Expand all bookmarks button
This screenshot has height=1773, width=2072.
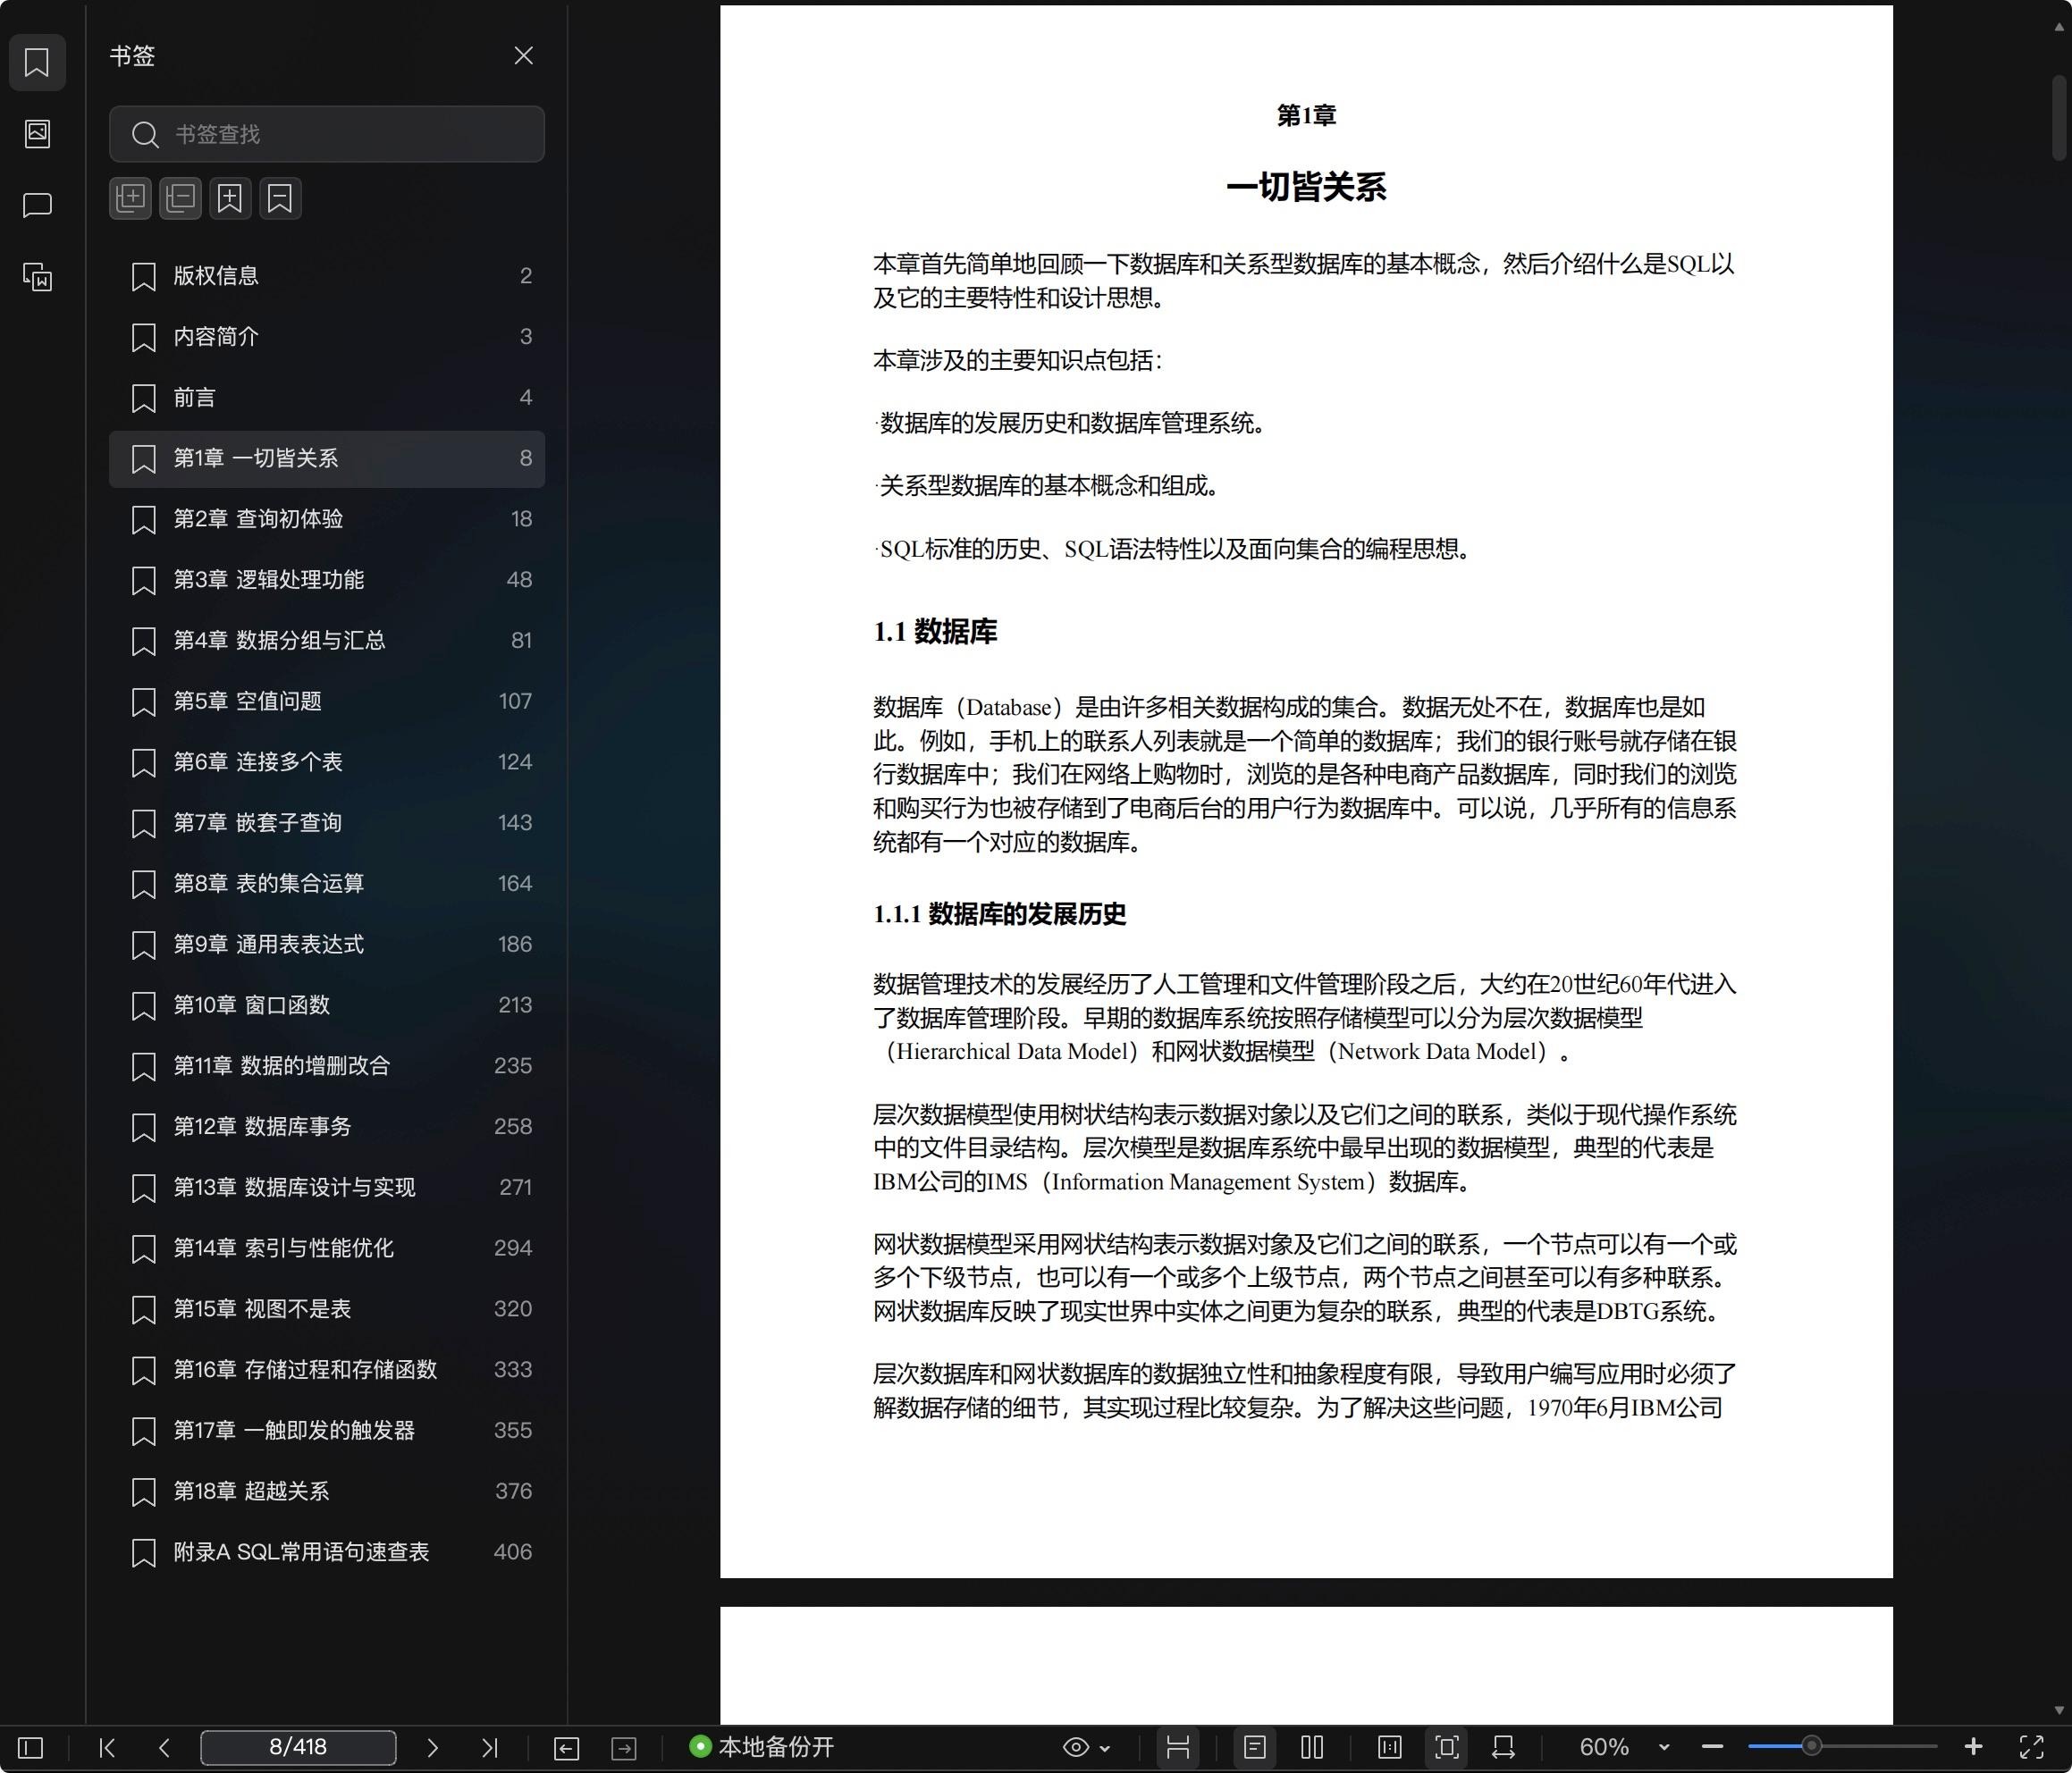(x=130, y=198)
